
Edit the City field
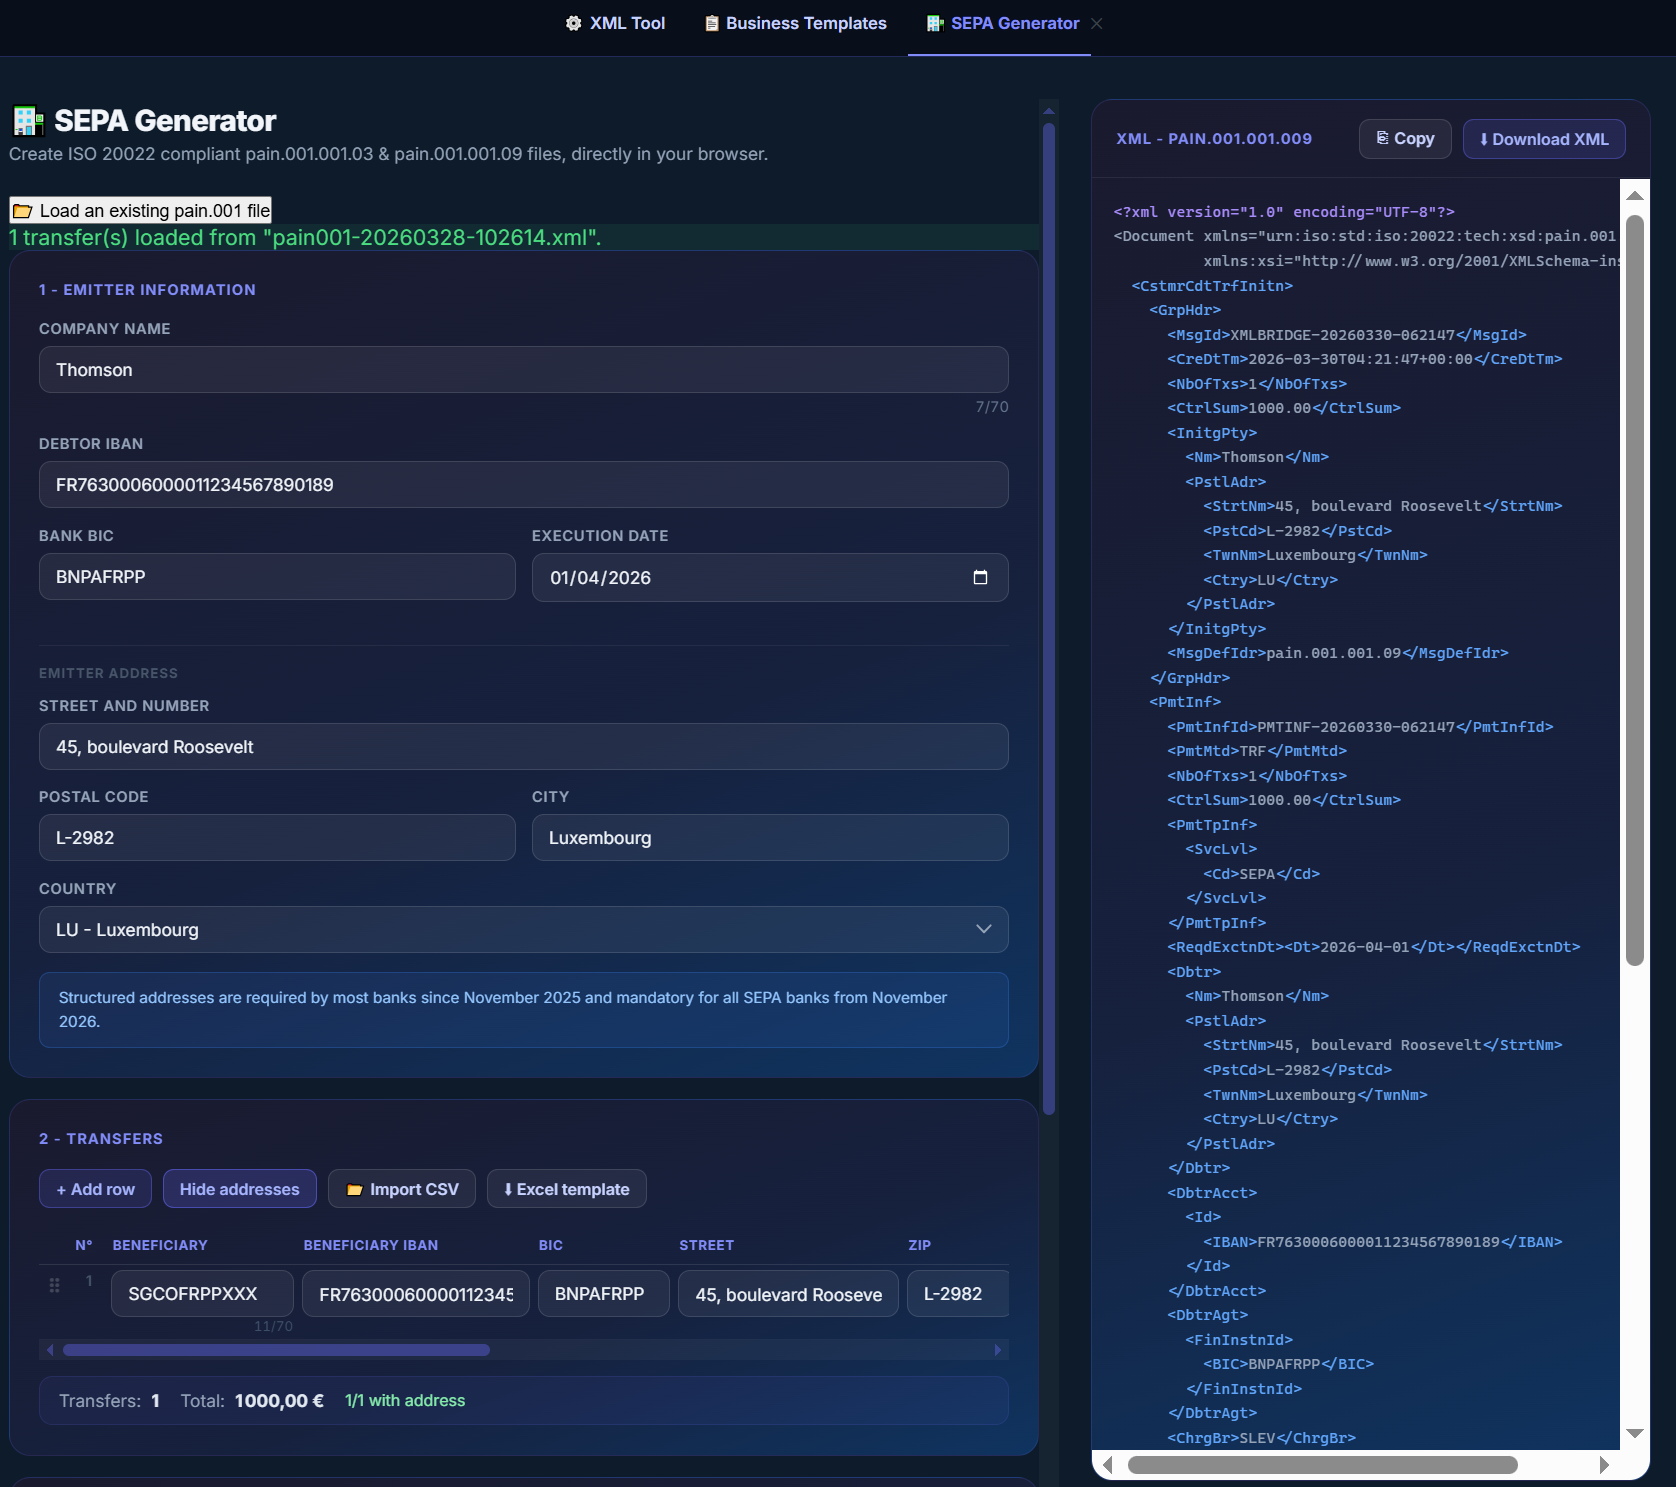click(770, 837)
